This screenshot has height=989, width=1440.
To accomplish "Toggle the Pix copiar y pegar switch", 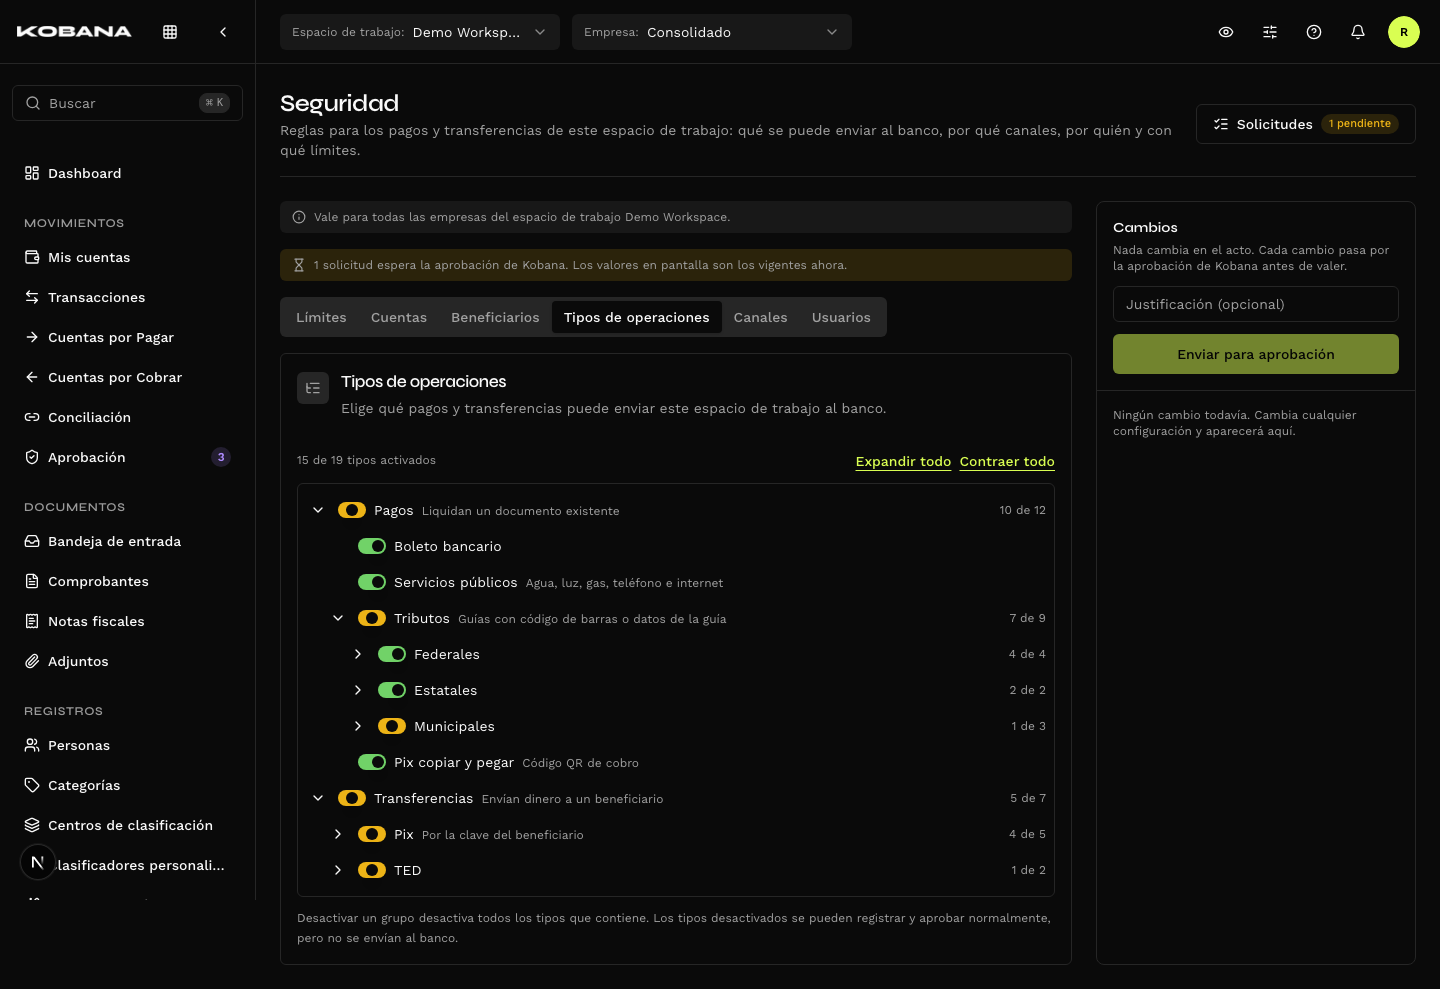I will (x=372, y=762).
